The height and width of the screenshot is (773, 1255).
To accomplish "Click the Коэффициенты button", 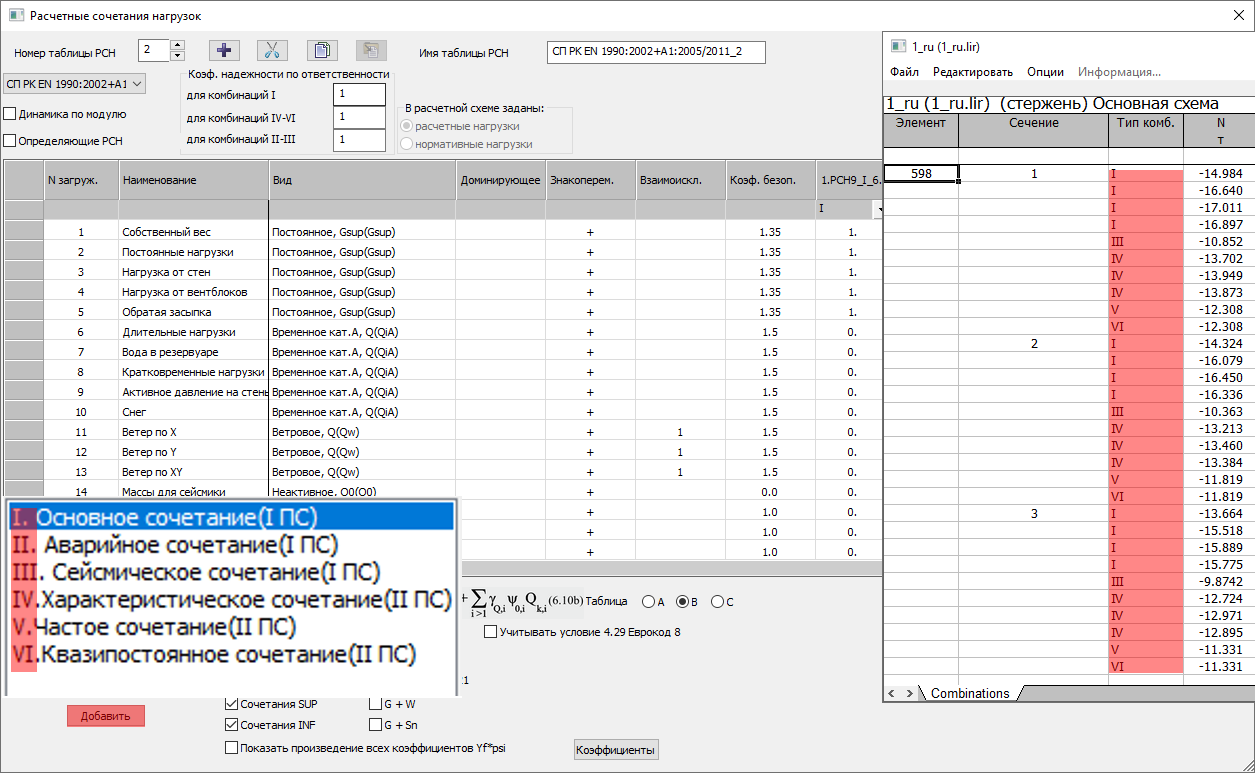I will coord(616,750).
